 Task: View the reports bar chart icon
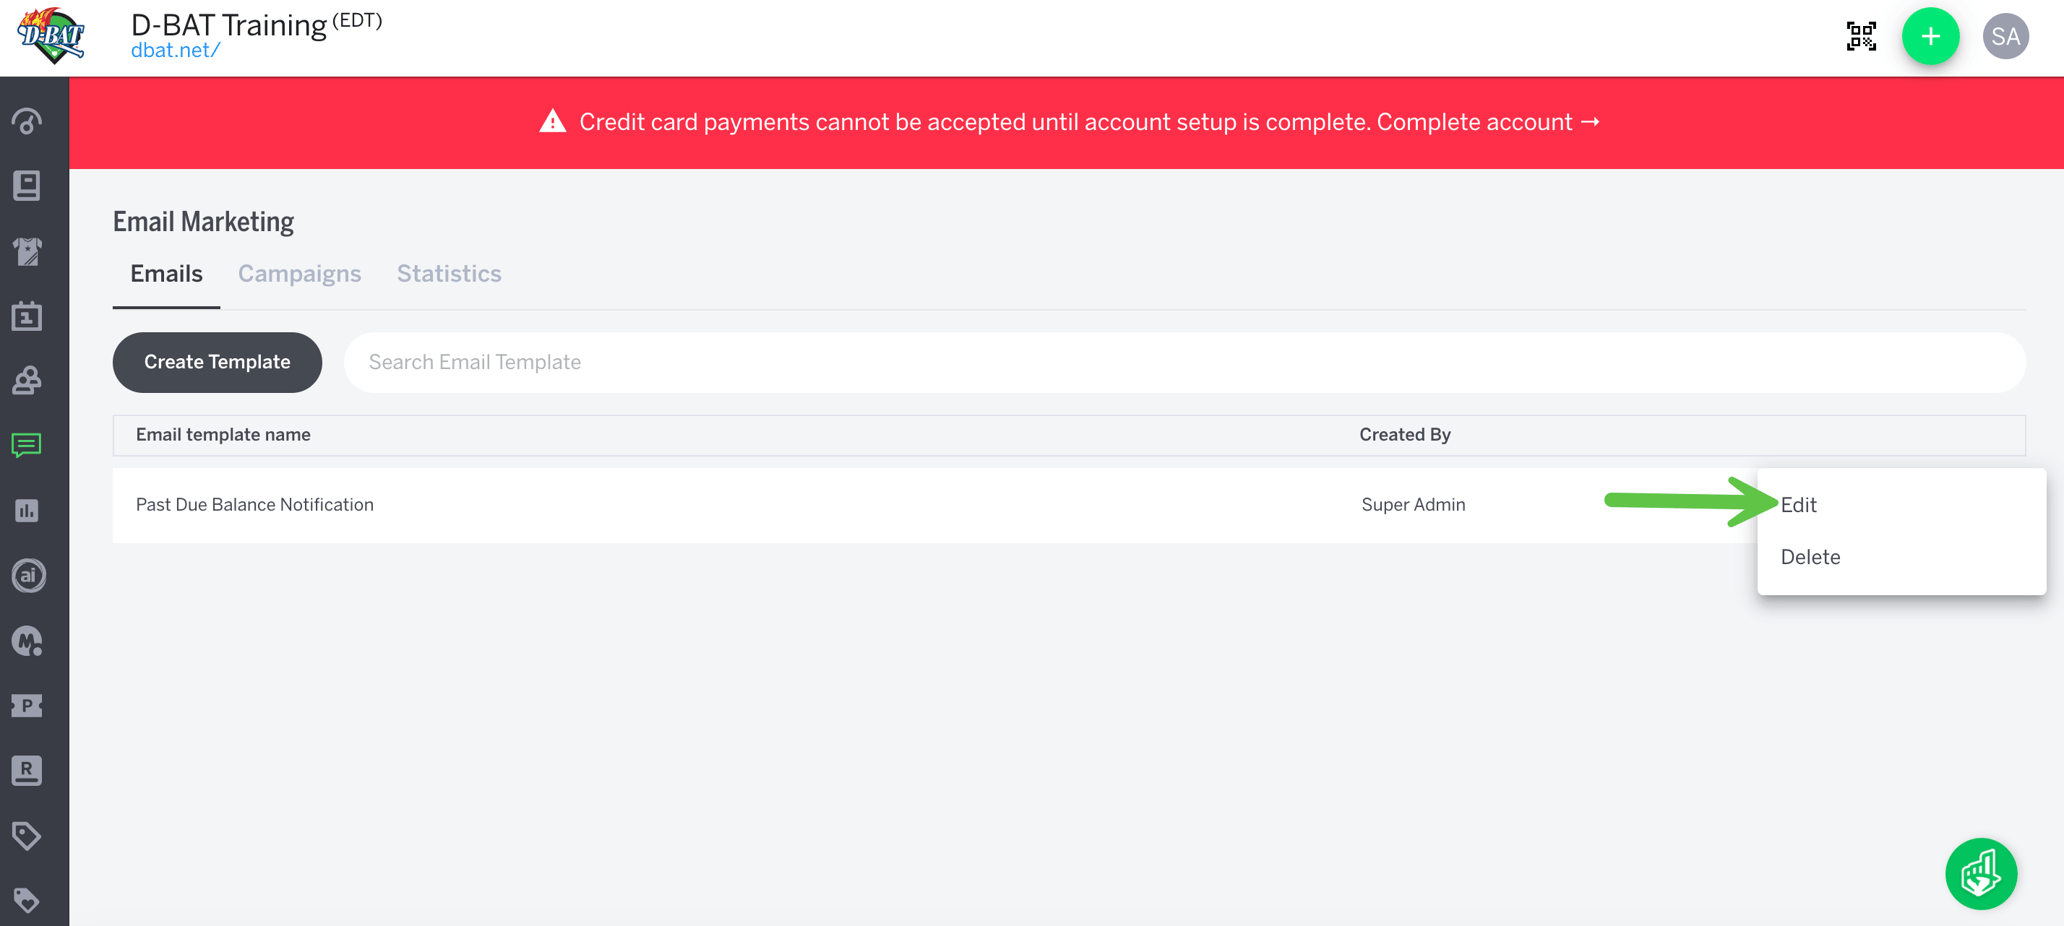tap(26, 510)
